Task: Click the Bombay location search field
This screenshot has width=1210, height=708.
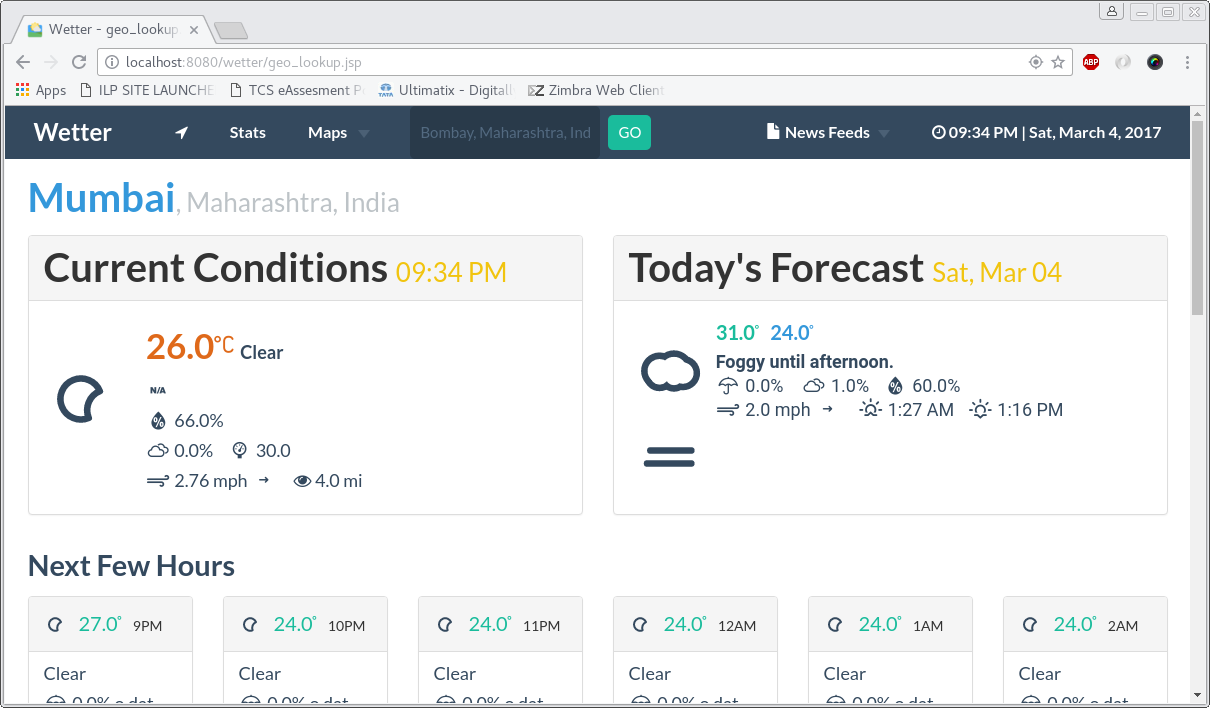Action: 504,132
